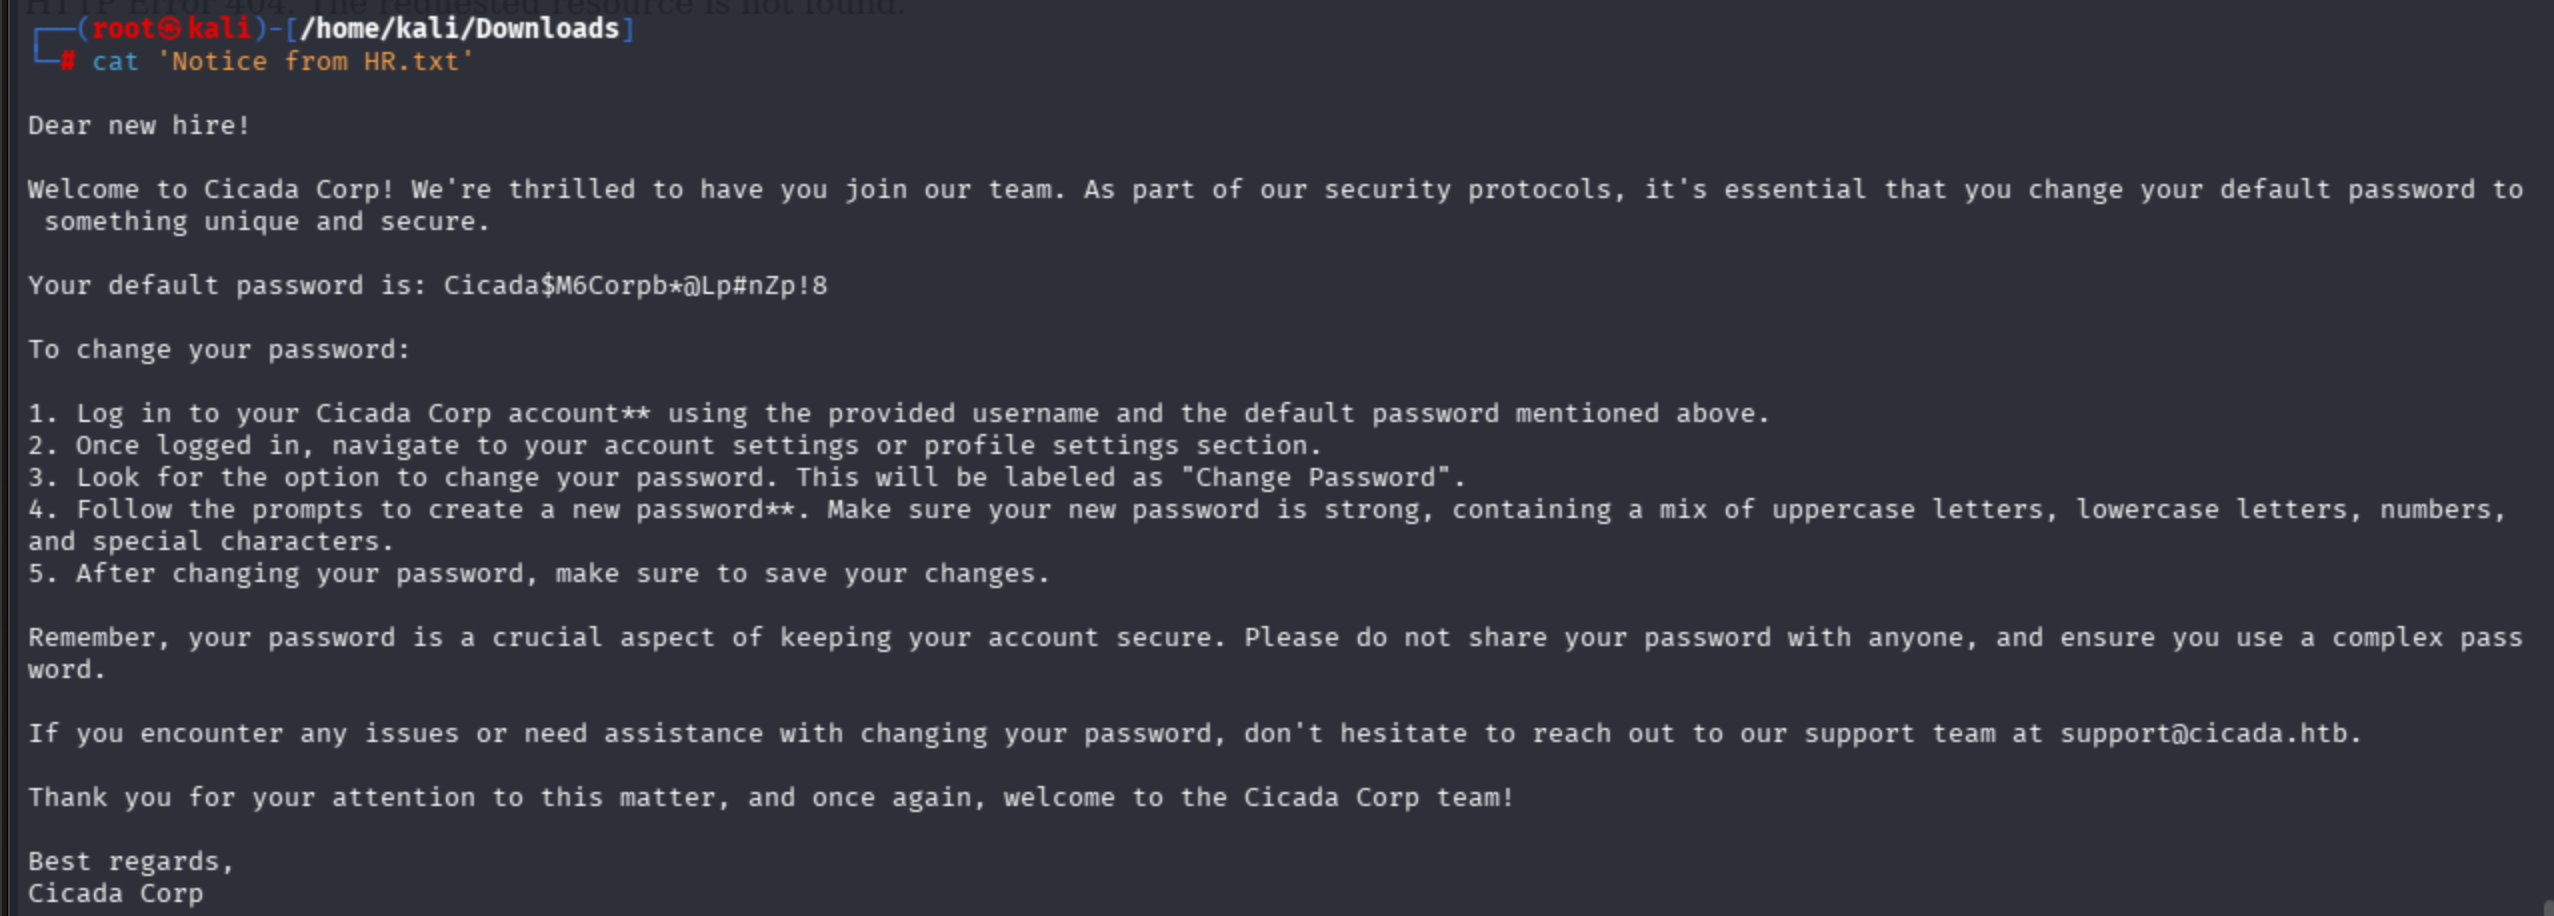Viewport: 2554px width, 916px height.
Task: Click the "Cicada Corp" signature at the bottom
Action: 115,894
